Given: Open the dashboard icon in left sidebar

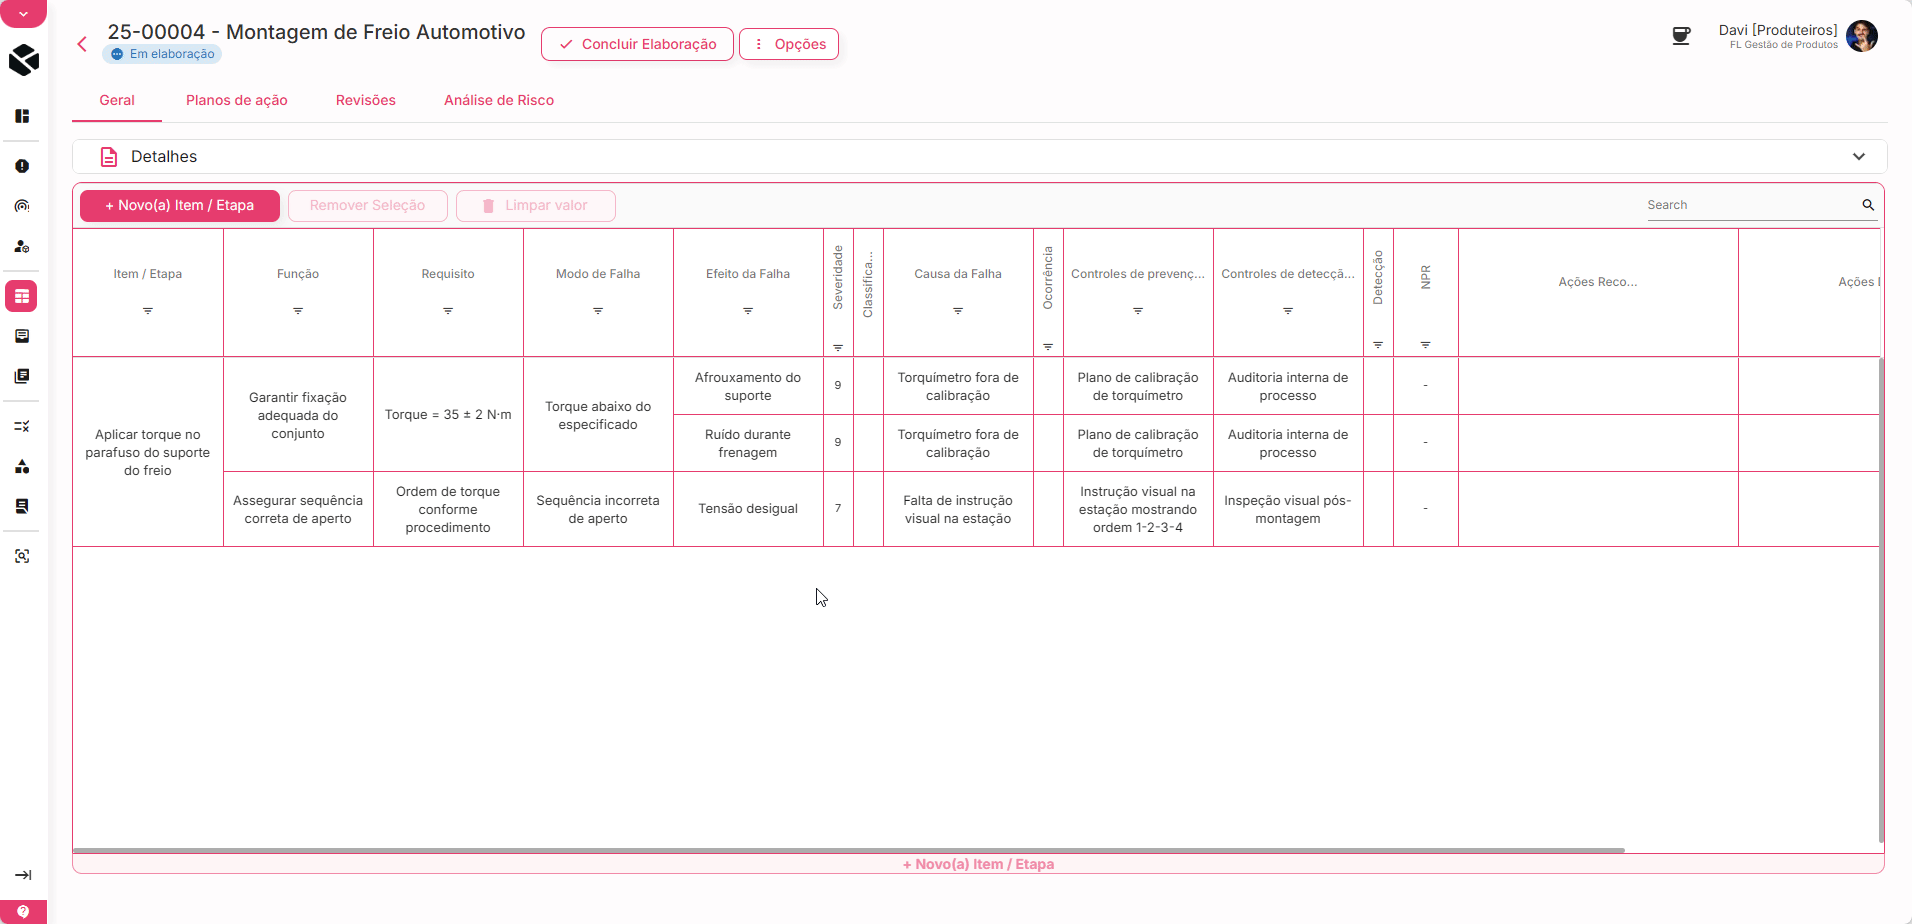Looking at the screenshot, I should tap(22, 116).
